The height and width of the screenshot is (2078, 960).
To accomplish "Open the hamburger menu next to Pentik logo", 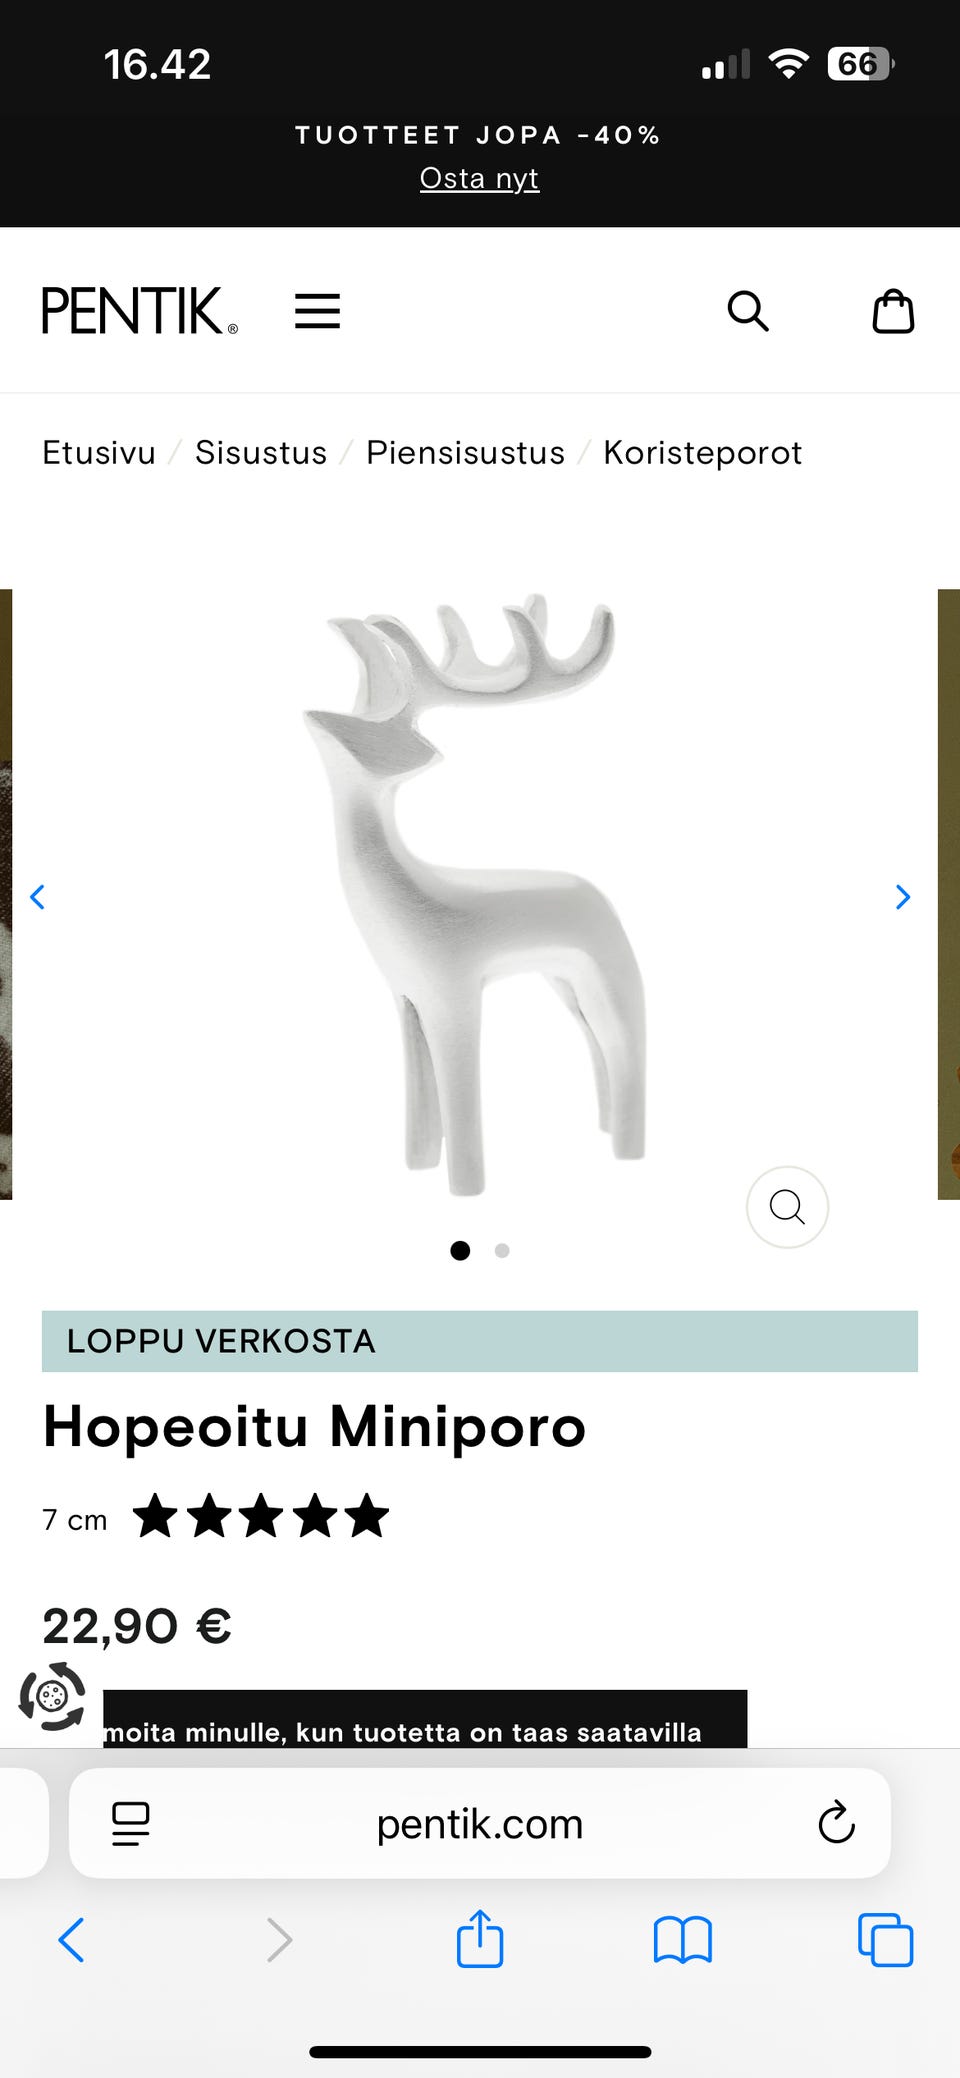I will point(317,311).
